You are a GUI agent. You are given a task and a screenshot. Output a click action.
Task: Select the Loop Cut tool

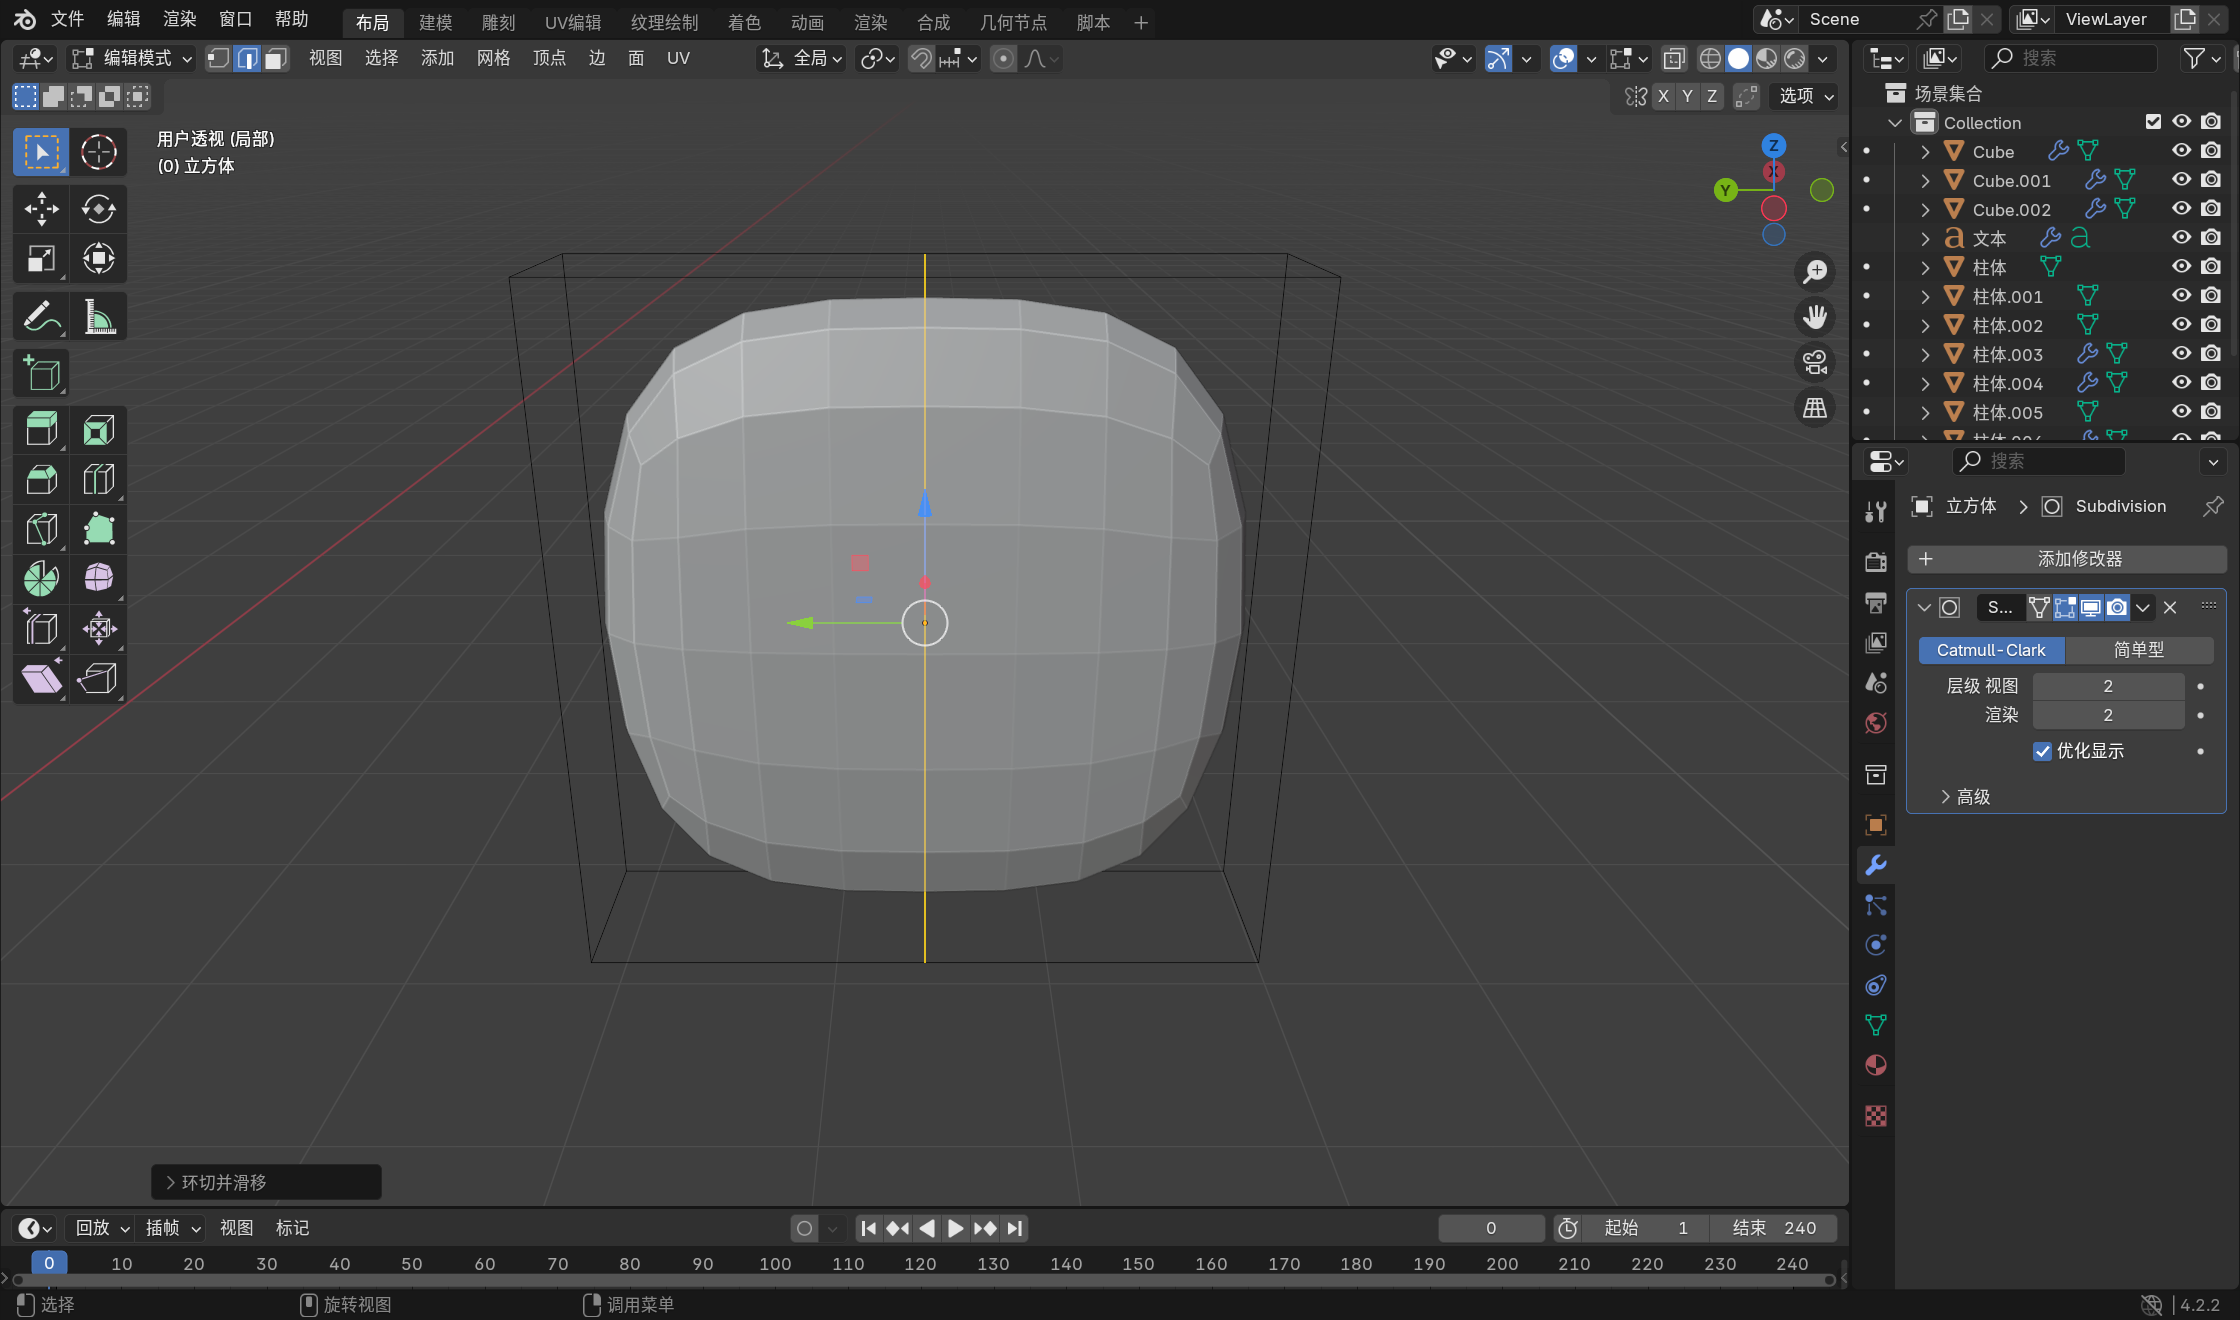coord(98,480)
